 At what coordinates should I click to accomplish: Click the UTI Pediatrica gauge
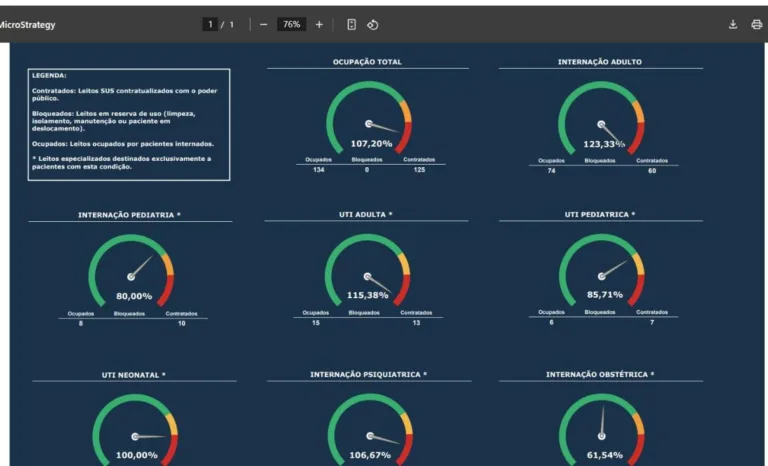tap(600, 270)
